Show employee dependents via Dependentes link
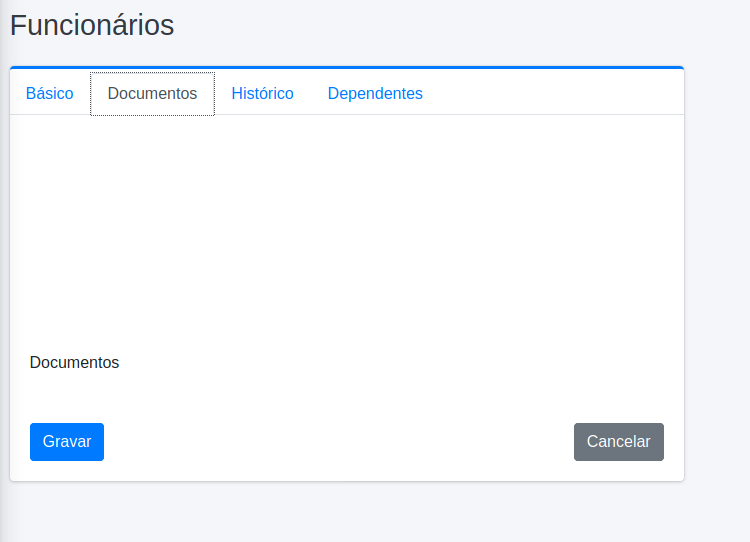This screenshot has height=542, width=750. (375, 93)
